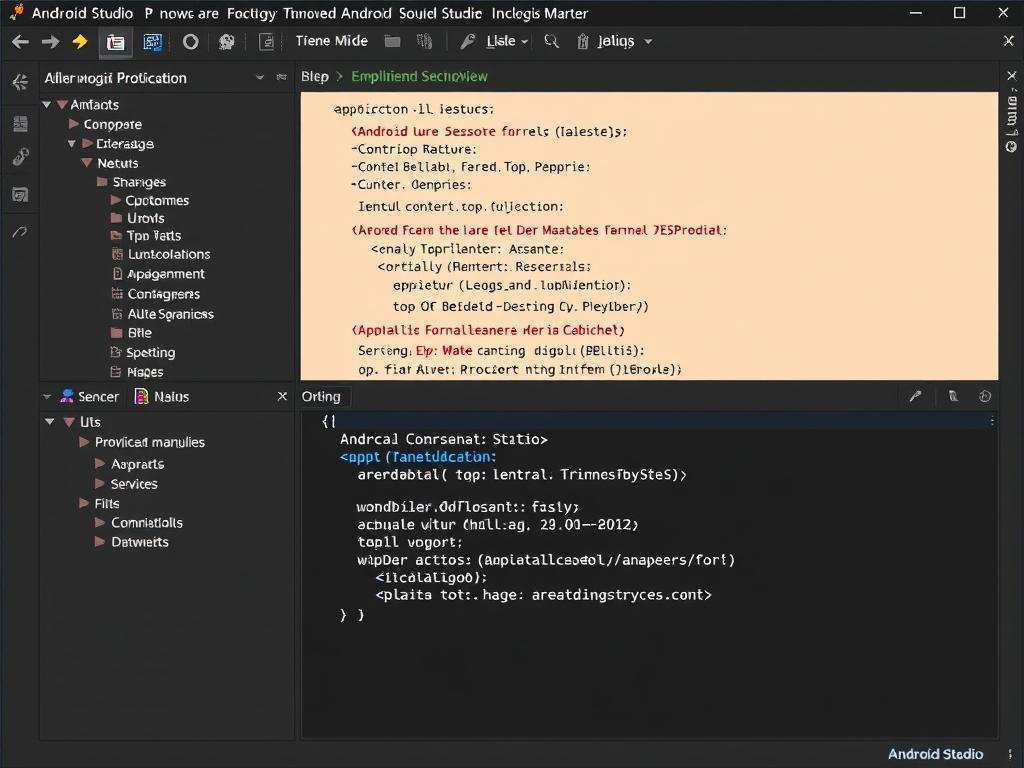Click the highlighted project view icon in toolbar
1024x768 pixels.
tap(116, 42)
